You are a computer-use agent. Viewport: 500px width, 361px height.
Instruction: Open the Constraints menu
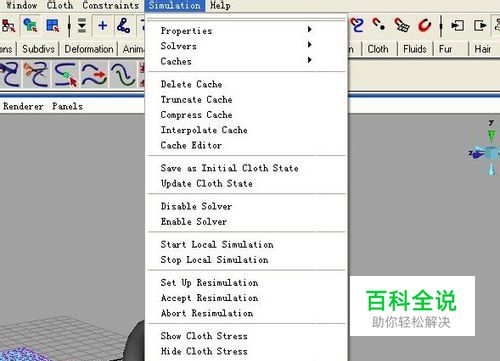coord(110,5)
